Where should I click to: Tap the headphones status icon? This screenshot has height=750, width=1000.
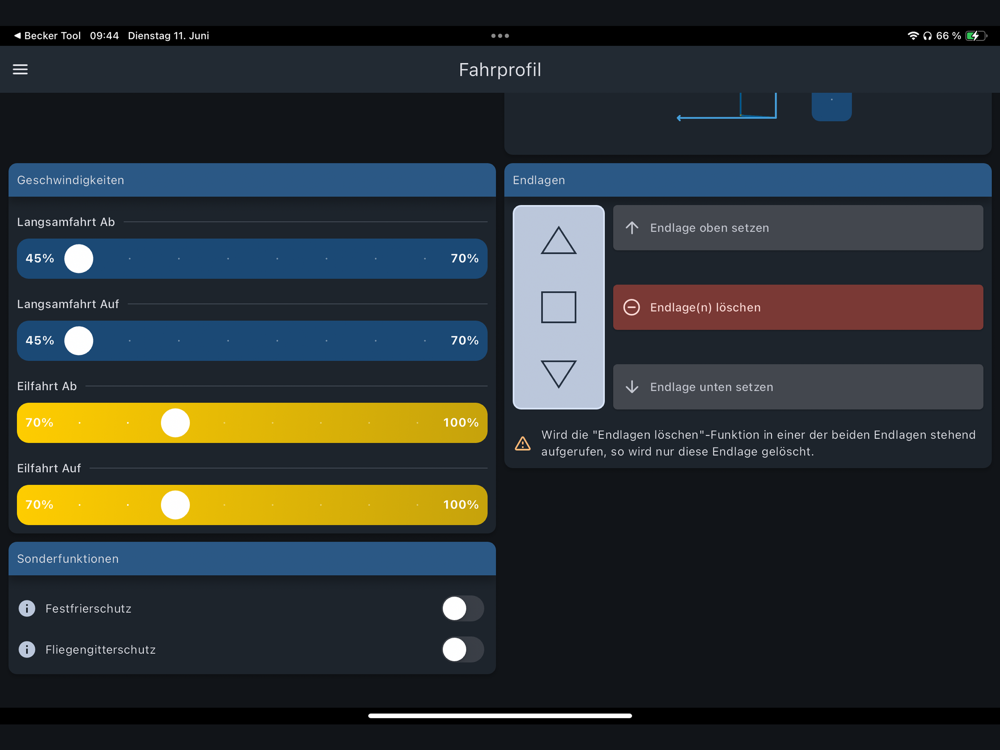(927, 36)
